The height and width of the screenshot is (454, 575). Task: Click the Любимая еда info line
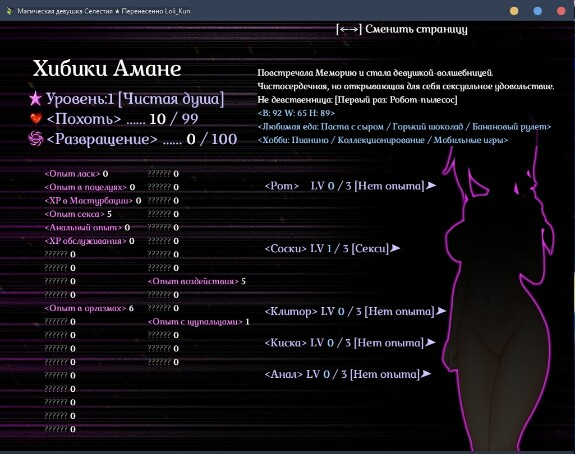tap(404, 127)
